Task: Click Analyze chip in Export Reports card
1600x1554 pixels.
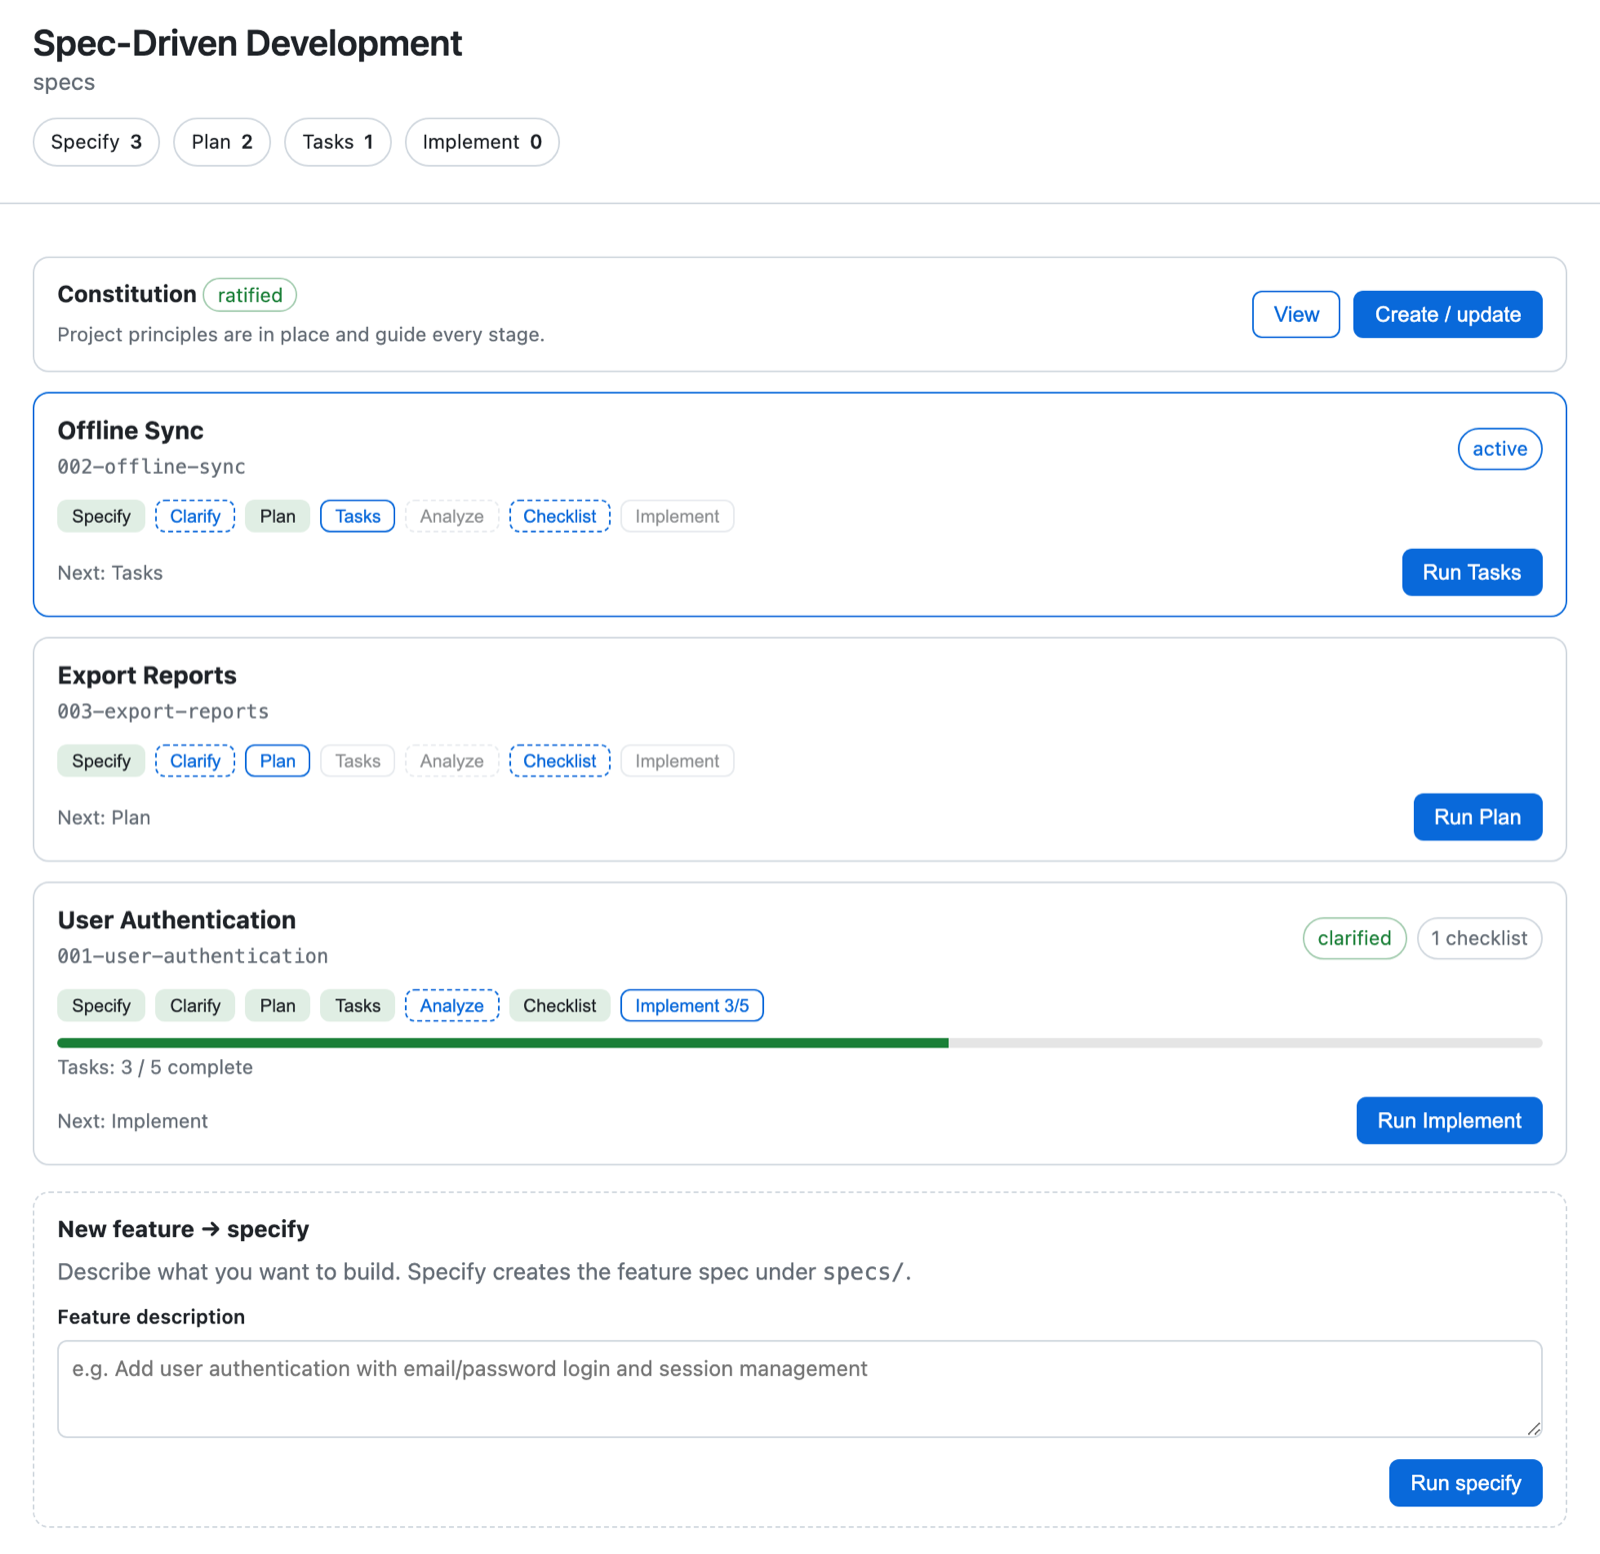Action: pyautogui.click(x=451, y=761)
